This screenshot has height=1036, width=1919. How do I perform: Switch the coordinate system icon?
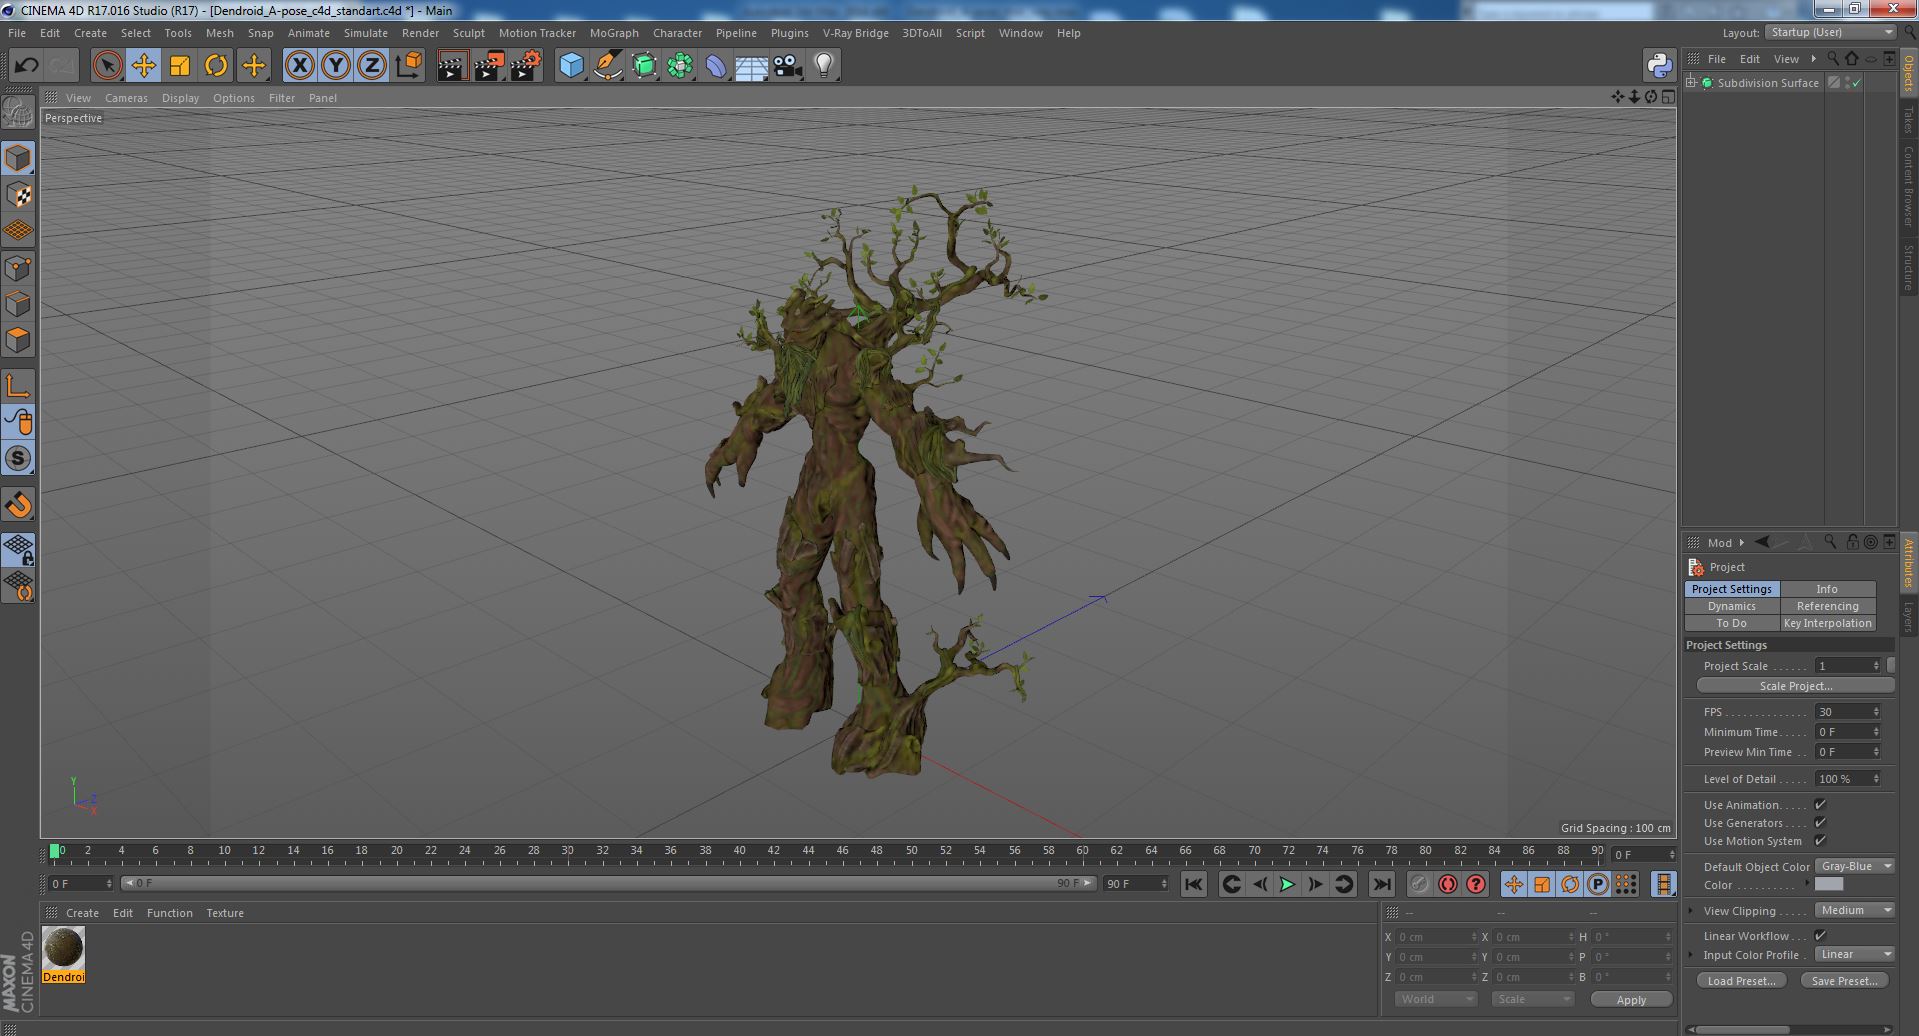coord(409,66)
